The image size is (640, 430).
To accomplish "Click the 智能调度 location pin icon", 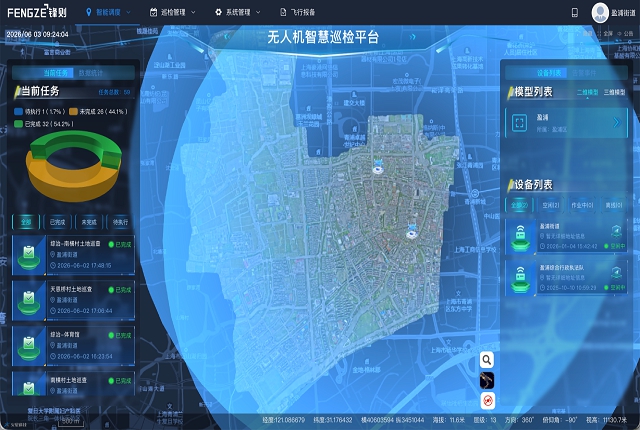I will coord(89,13).
